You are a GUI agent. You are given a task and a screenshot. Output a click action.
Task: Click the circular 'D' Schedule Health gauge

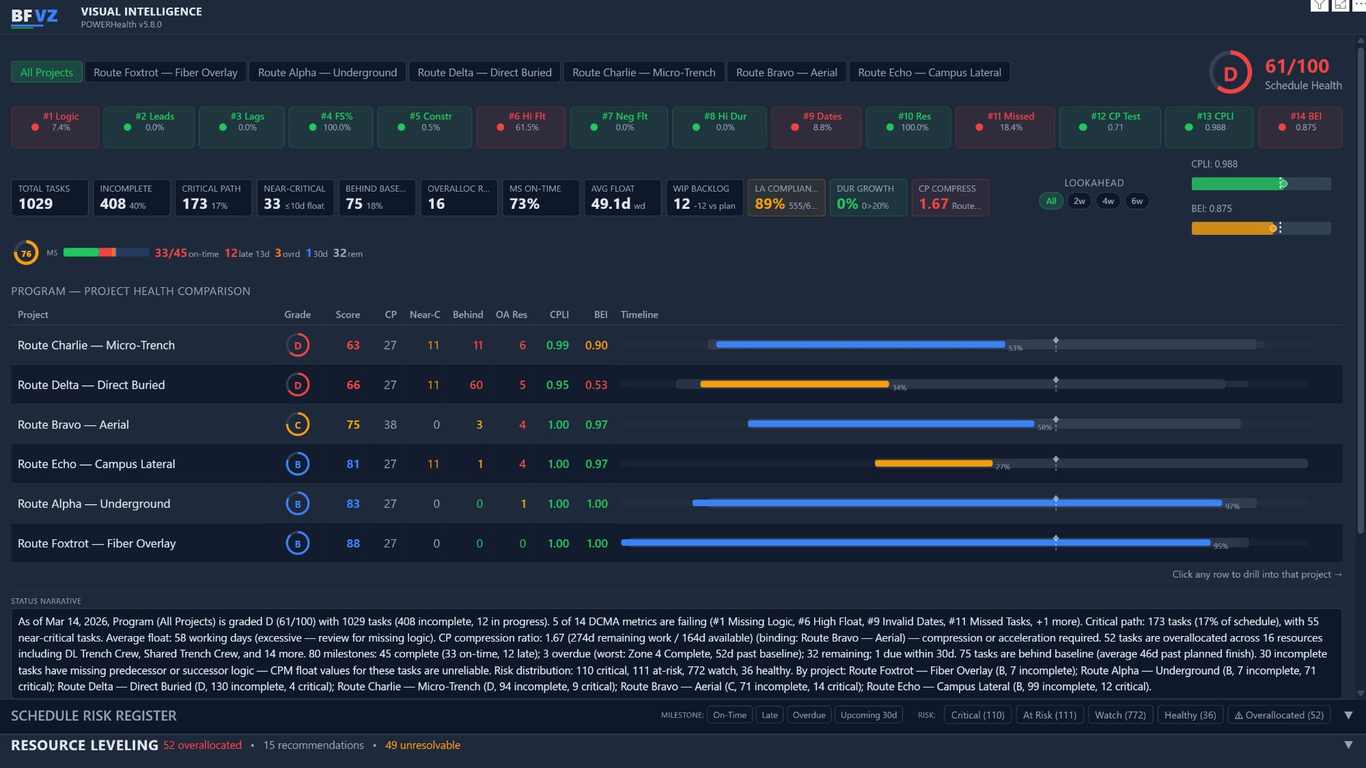tap(1230, 72)
